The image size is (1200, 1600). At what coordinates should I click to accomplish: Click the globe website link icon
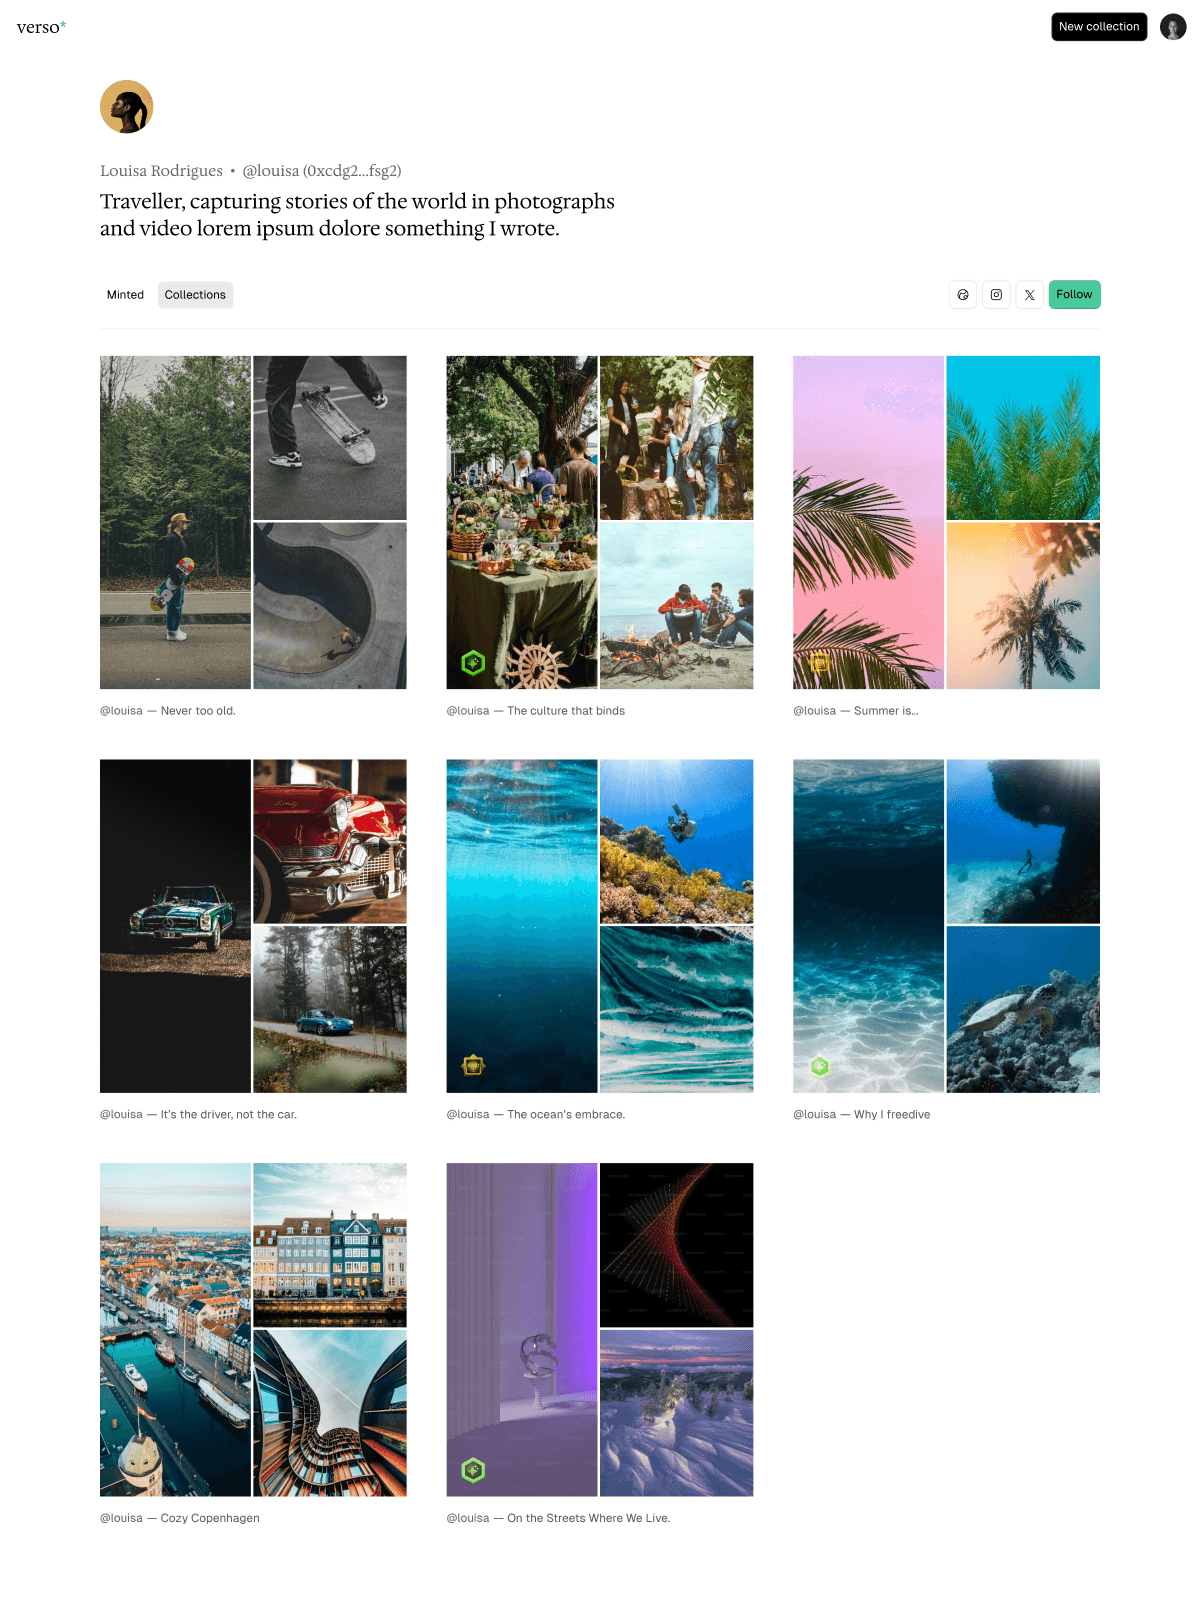pyautogui.click(x=963, y=295)
